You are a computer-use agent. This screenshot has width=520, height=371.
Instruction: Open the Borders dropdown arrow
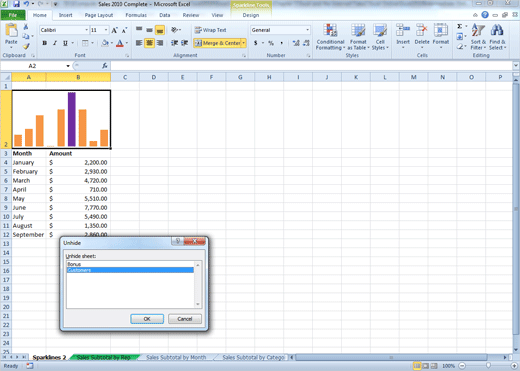point(92,43)
